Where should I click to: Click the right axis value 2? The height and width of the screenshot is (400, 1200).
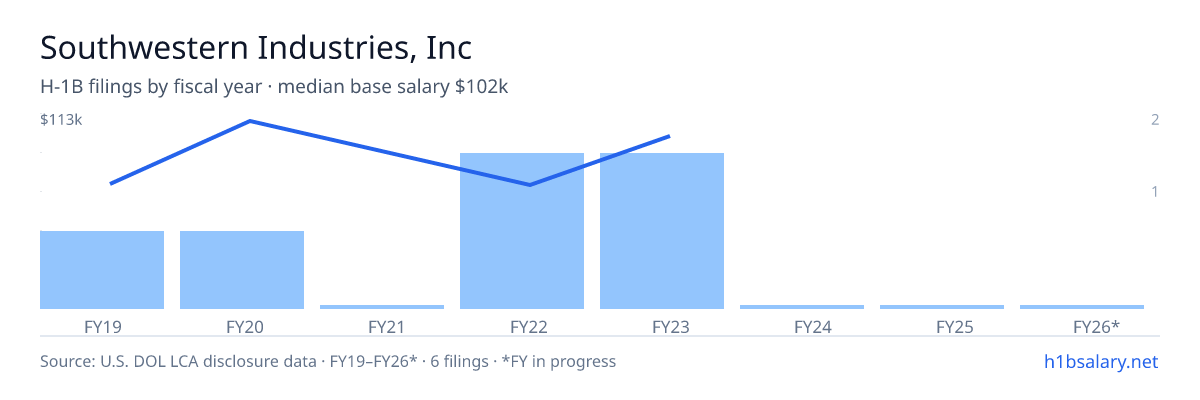pyautogui.click(x=1155, y=120)
